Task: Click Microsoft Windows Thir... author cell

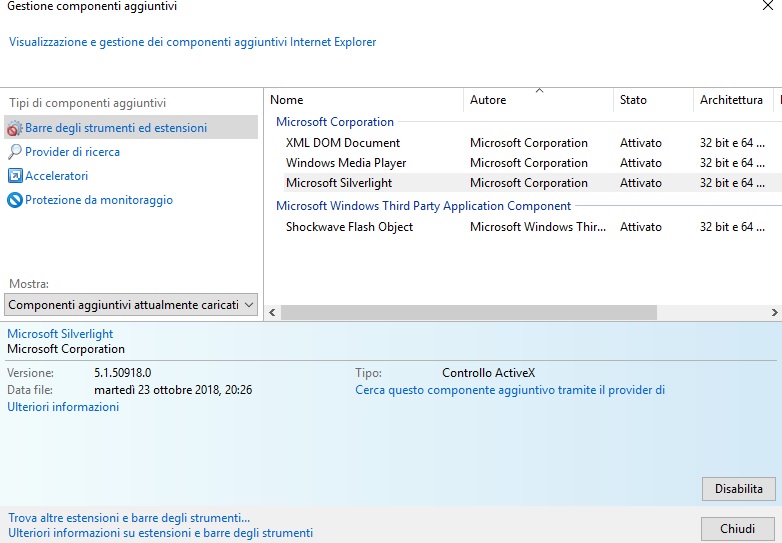Action: (x=538, y=226)
